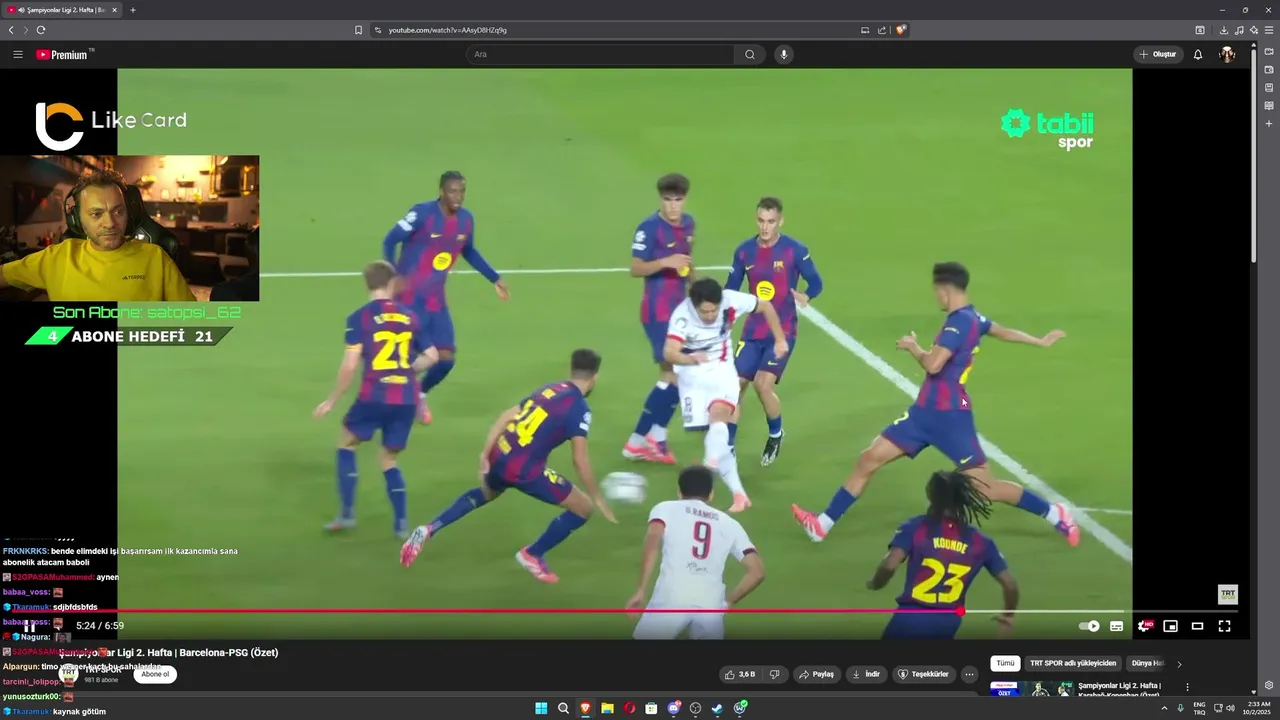
Task: Click the Oluştur create button
Action: (x=1158, y=55)
